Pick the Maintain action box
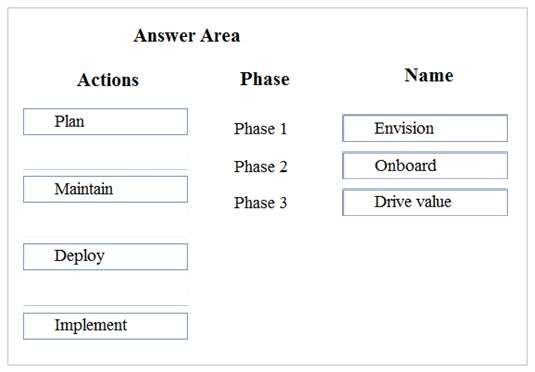 pyautogui.click(x=105, y=189)
